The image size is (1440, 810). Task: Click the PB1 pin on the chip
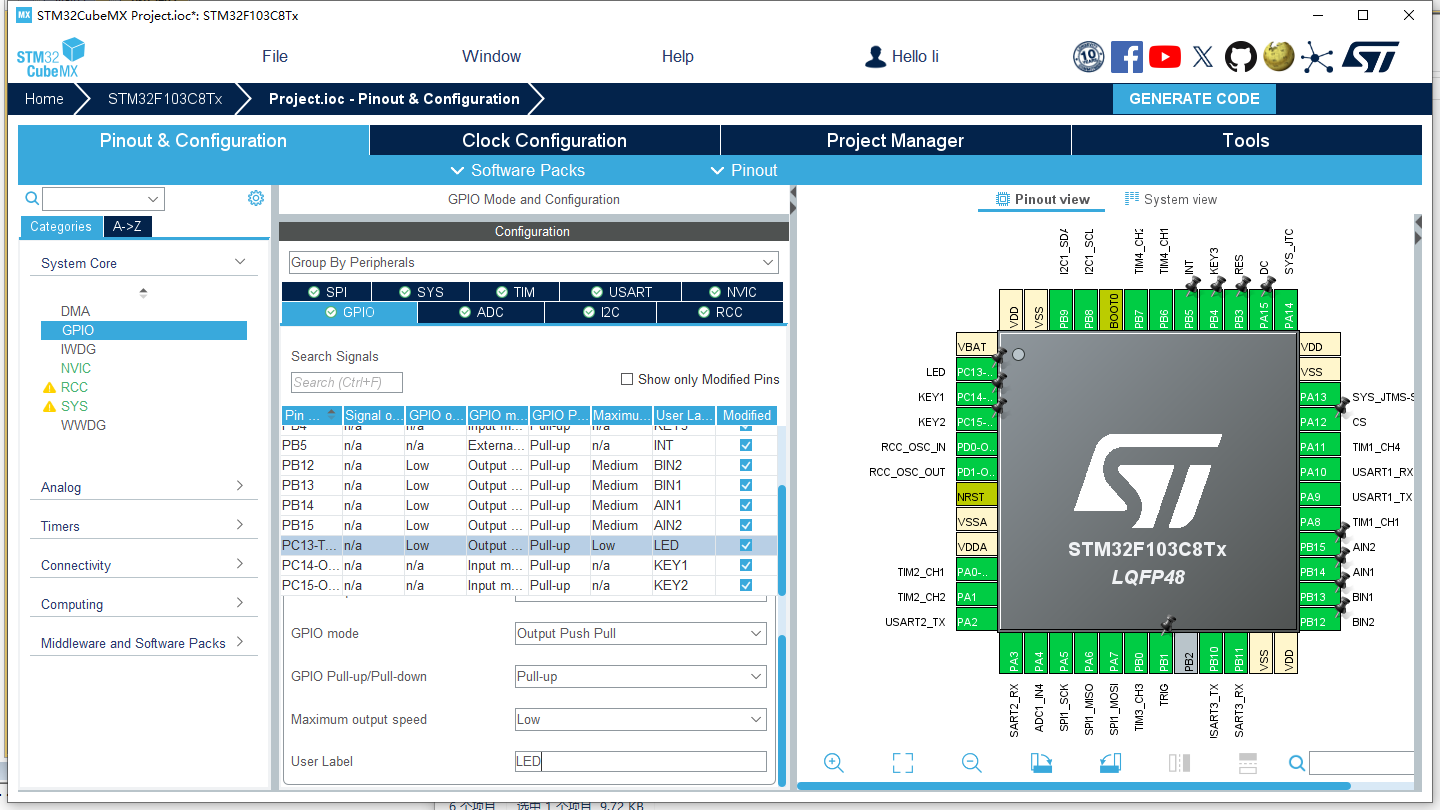point(1161,654)
